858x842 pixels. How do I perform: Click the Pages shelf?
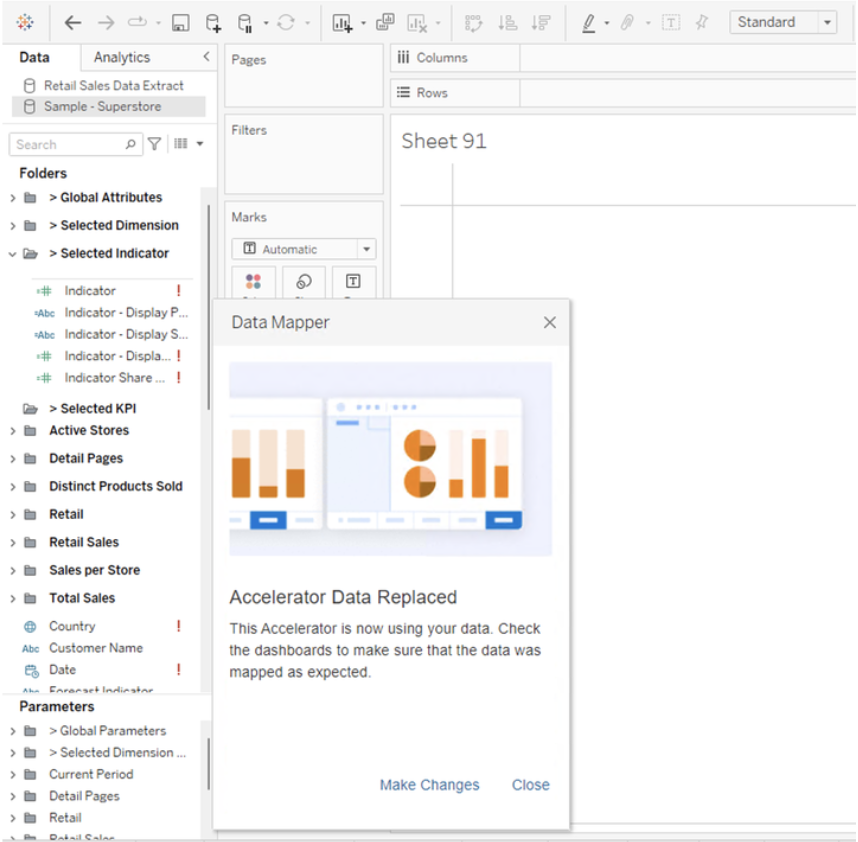point(304,76)
